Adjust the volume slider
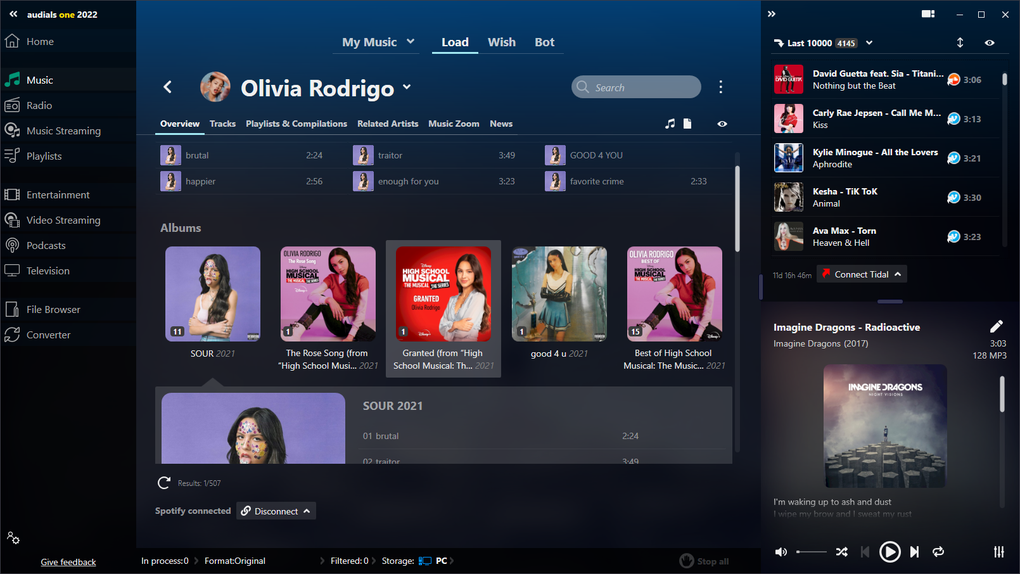 point(811,552)
